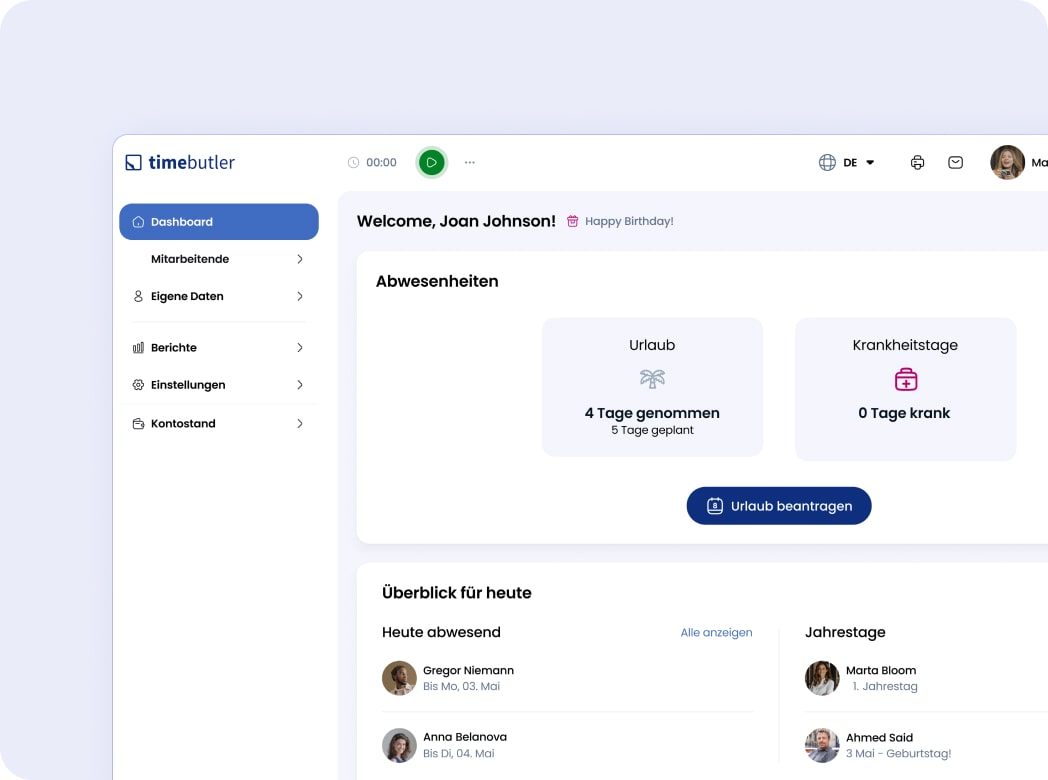Click the printer icon in top bar
The width and height of the screenshot is (1048, 780).
[x=917, y=162]
